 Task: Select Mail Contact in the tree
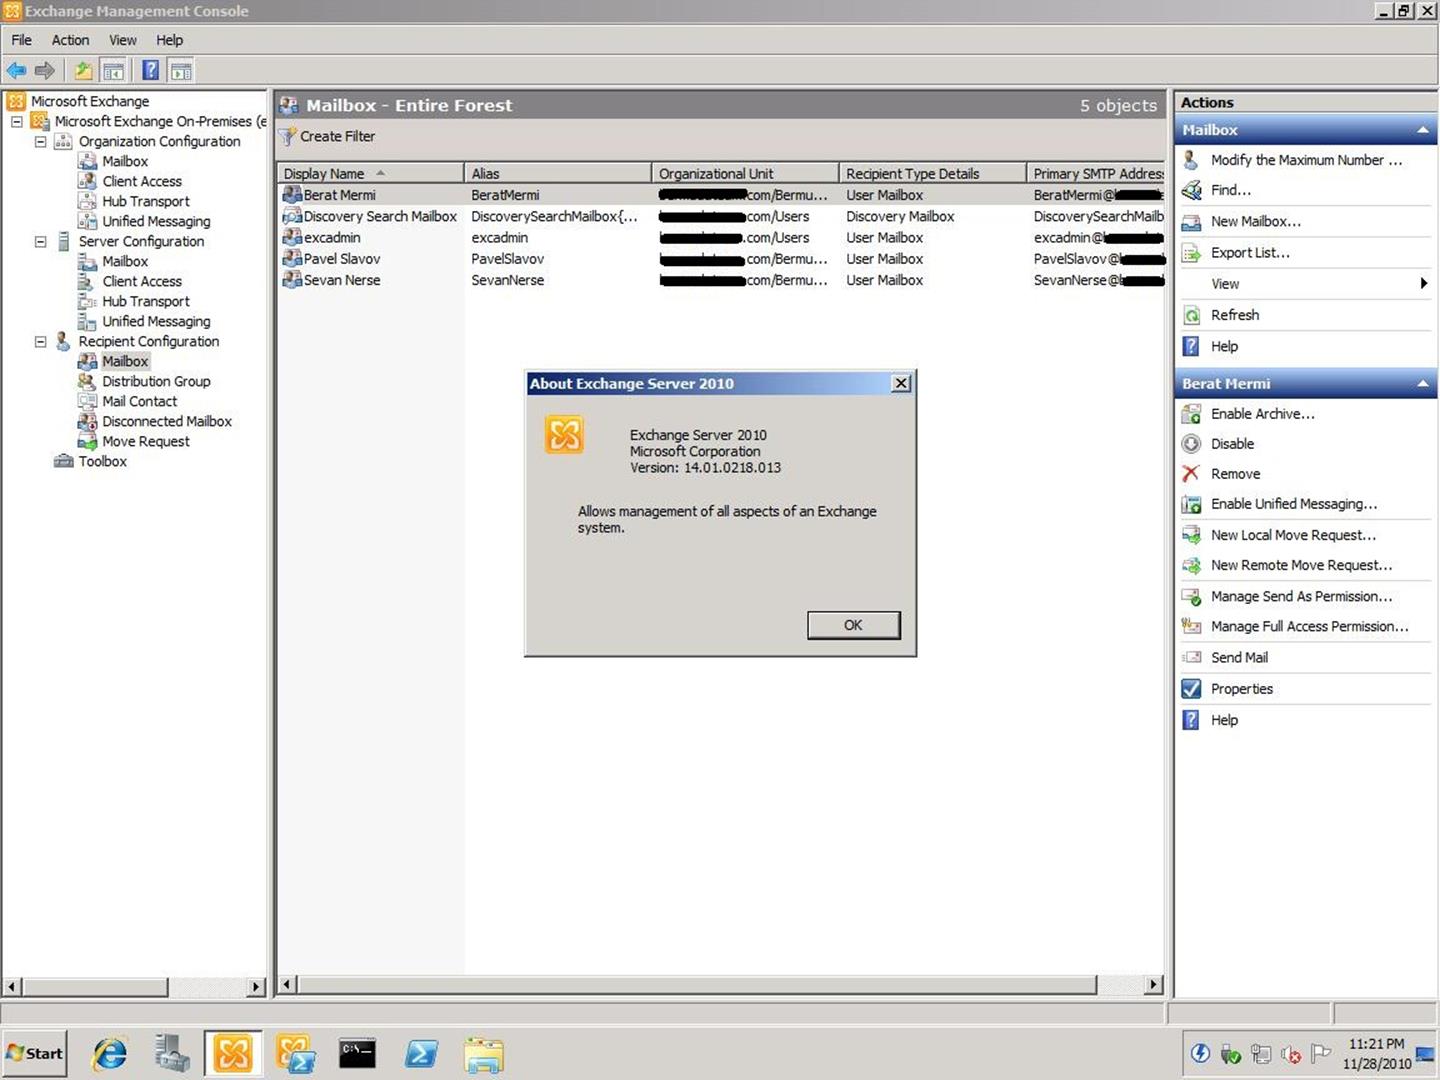click(x=139, y=401)
